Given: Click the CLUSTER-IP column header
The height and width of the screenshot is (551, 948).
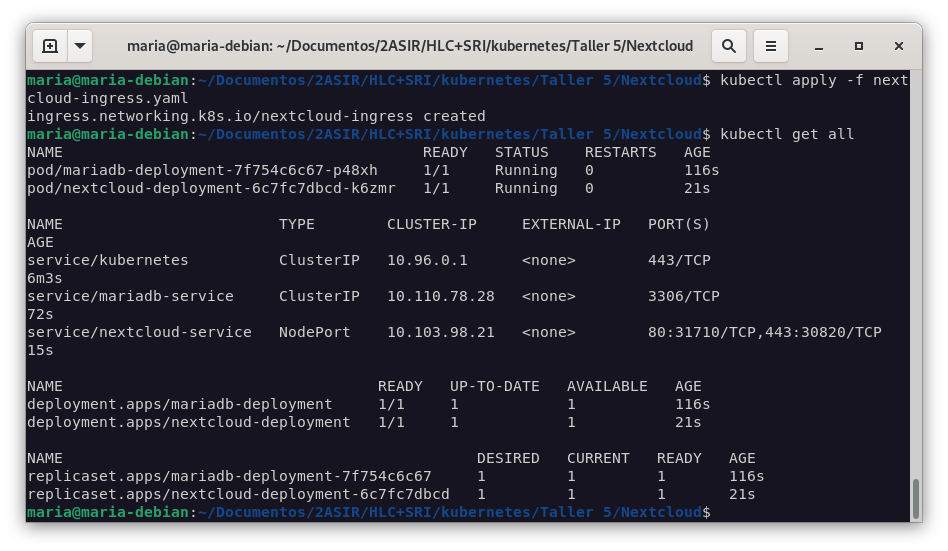Looking at the screenshot, I should (x=432, y=224).
